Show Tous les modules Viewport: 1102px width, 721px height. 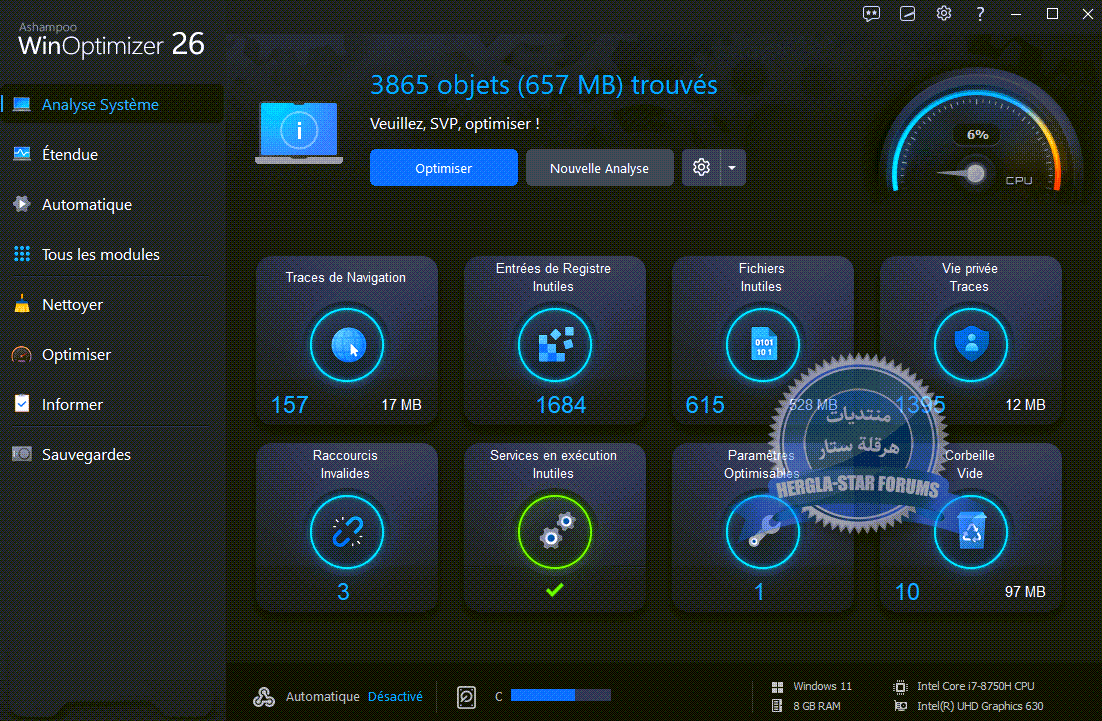pyautogui.click(x=112, y=254)
